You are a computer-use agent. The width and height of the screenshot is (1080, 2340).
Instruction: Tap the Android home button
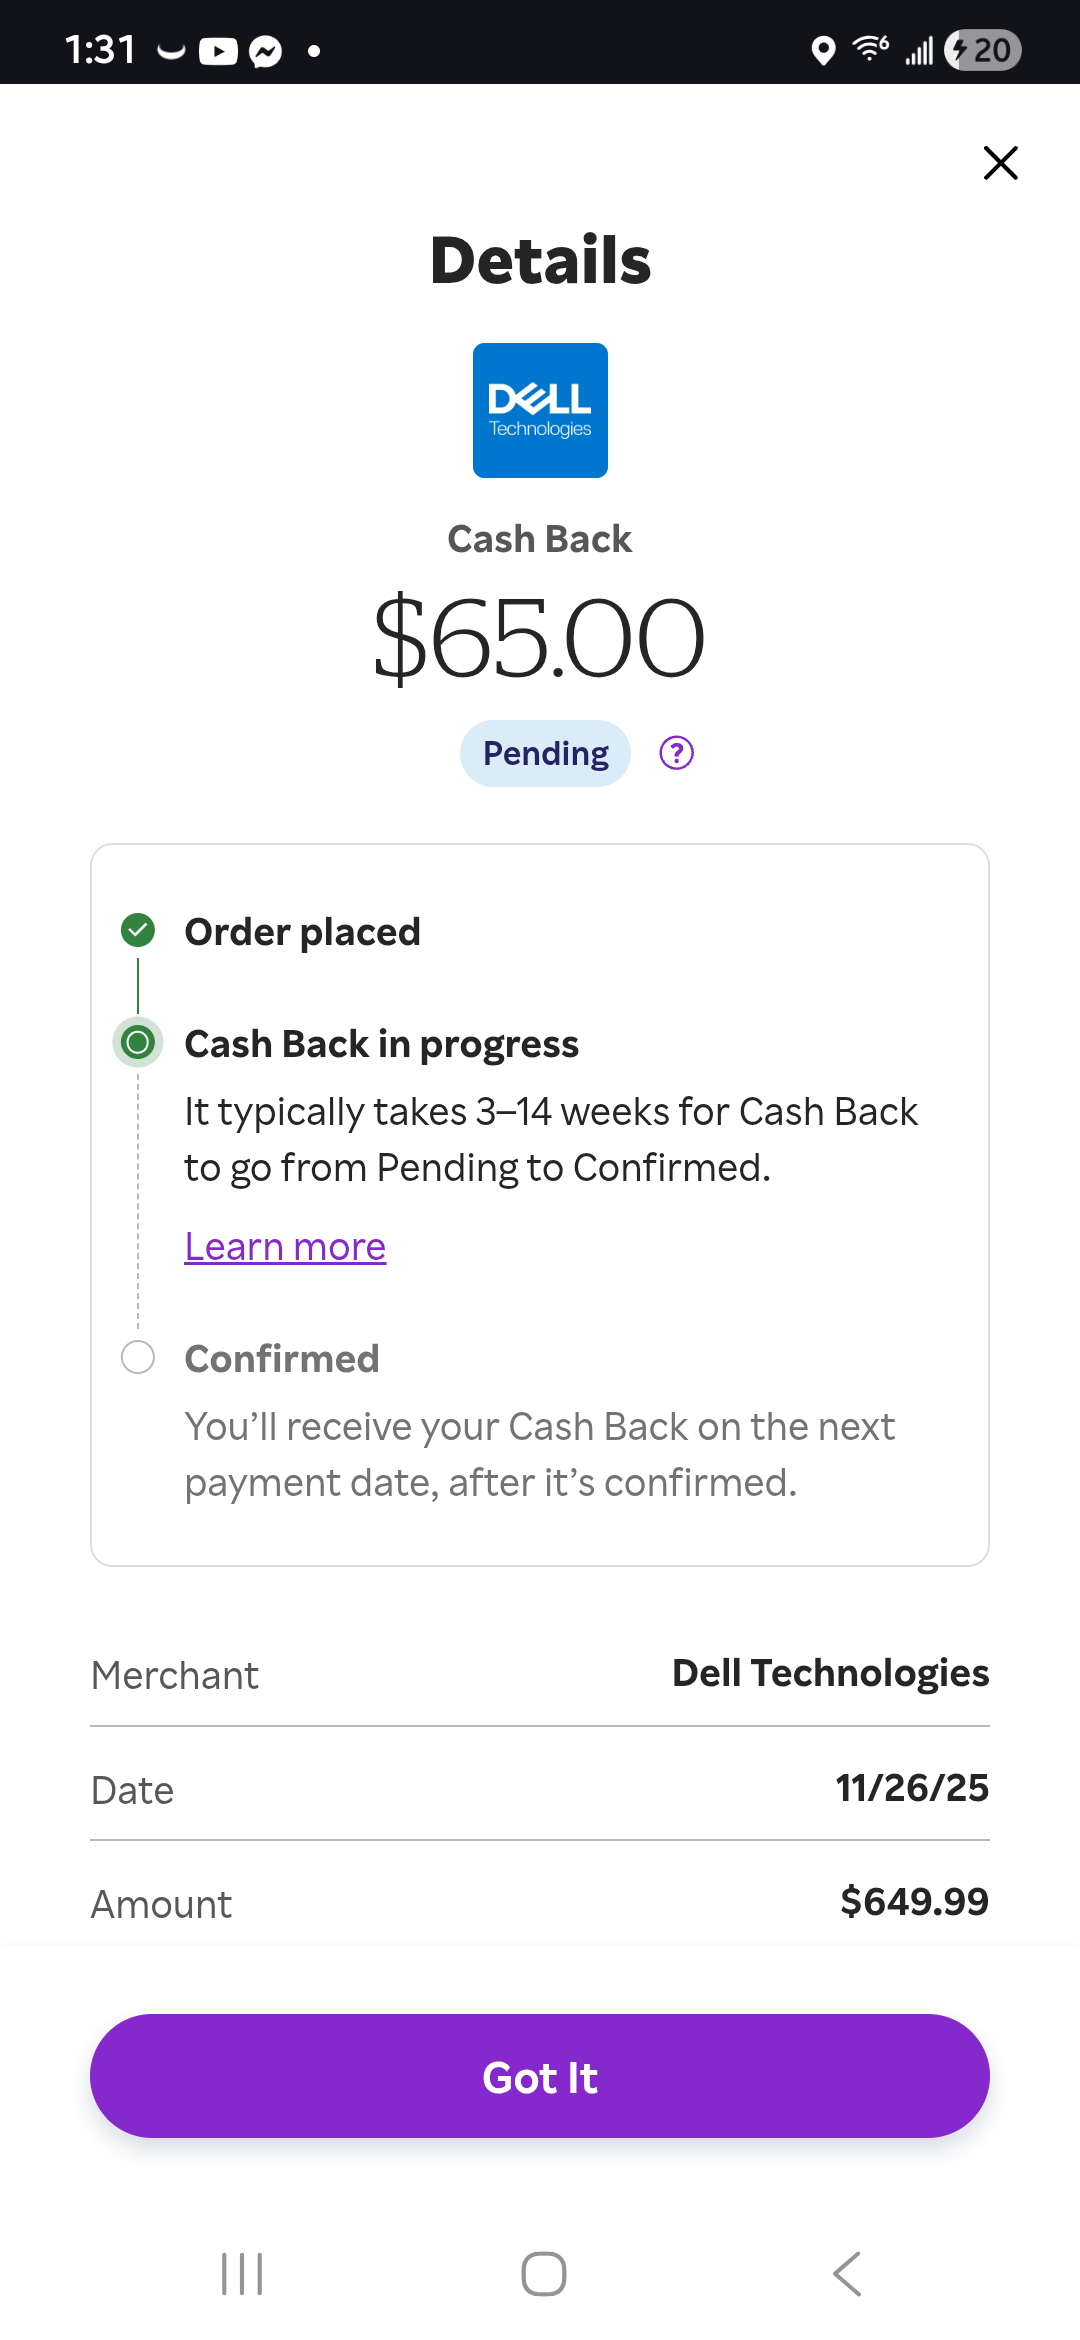pos(543,2274)
